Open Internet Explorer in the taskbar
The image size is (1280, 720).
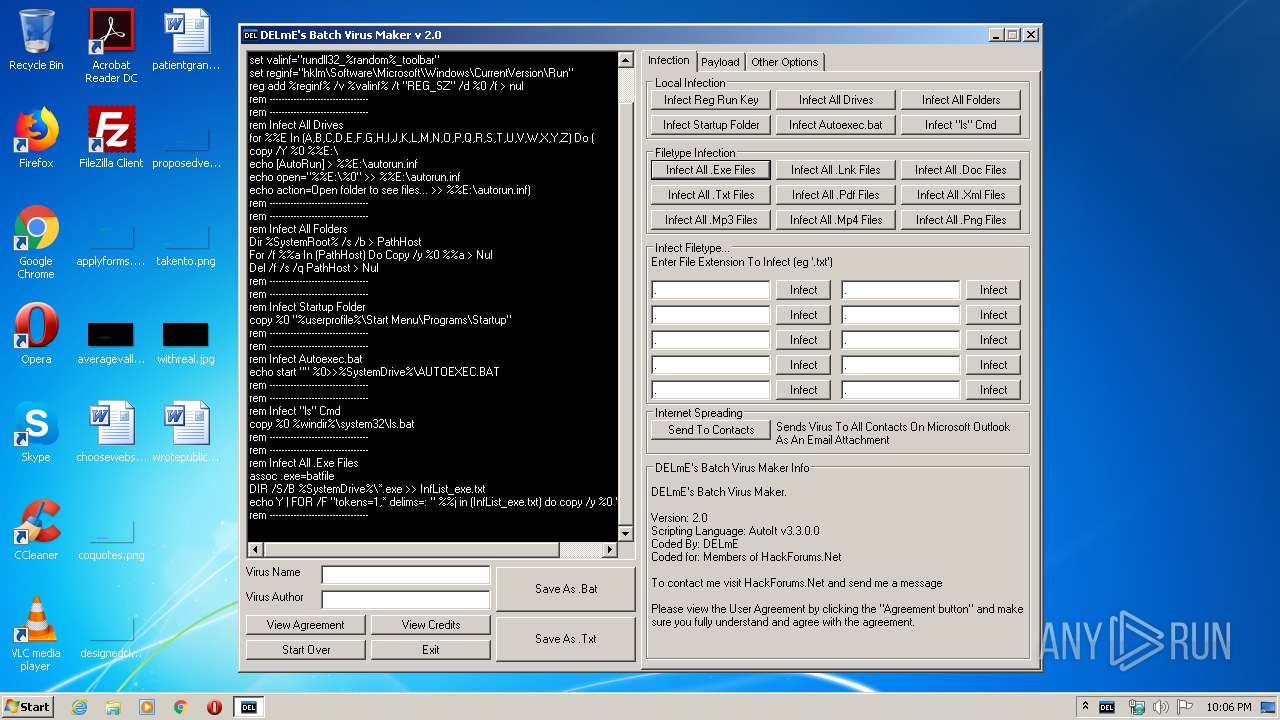pyautogui.click(x=79, y=707)
